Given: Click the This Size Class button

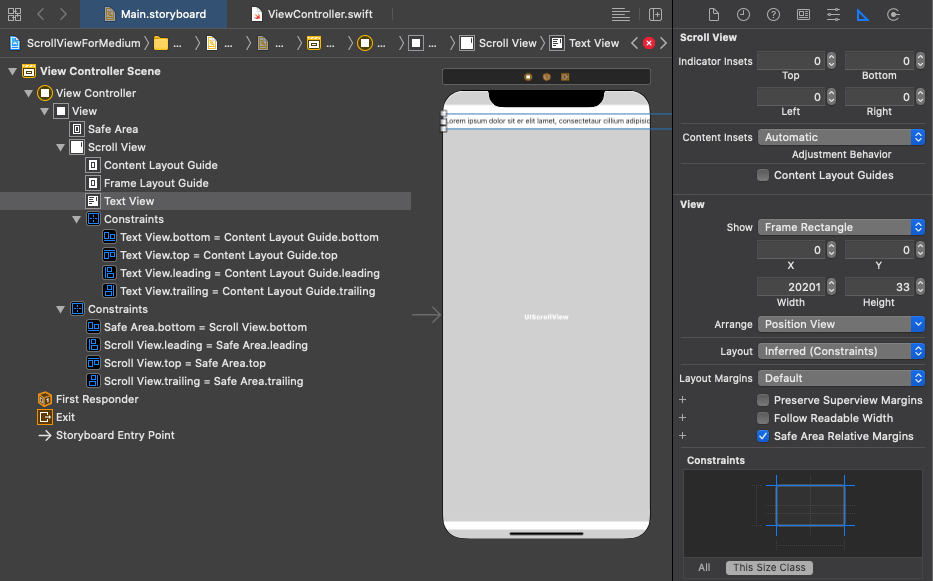Looking at the screenshot, I should (x=769, y=567).
